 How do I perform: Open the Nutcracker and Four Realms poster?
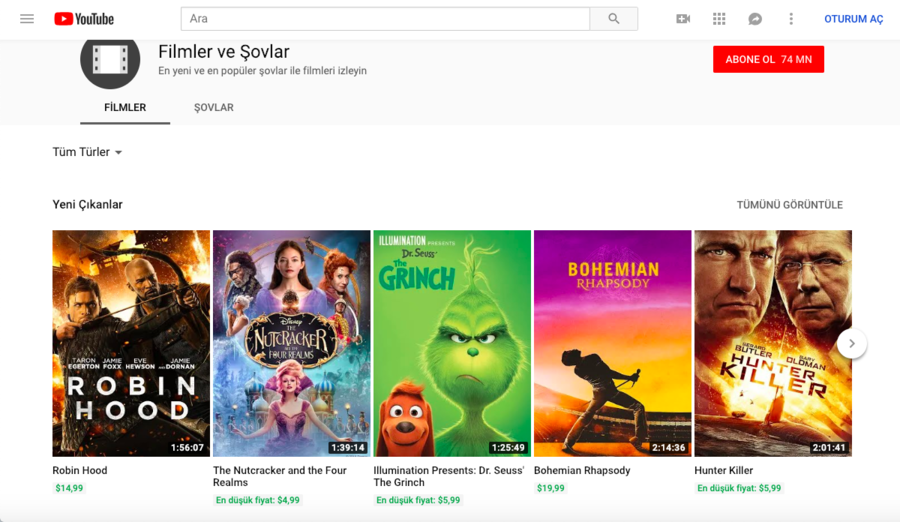292,343
